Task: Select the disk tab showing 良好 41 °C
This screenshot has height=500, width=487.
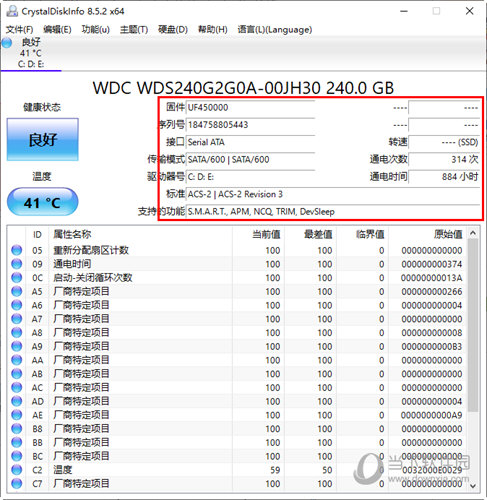Action: pos(31,53)
